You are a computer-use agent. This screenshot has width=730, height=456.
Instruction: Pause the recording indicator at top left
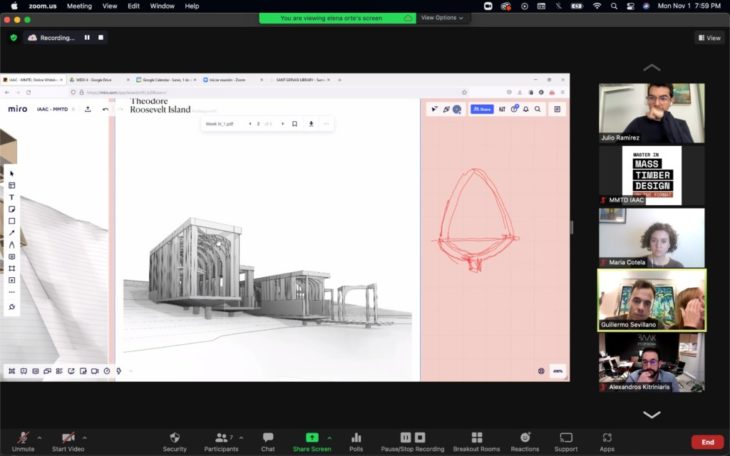click(x=87, y=38)
